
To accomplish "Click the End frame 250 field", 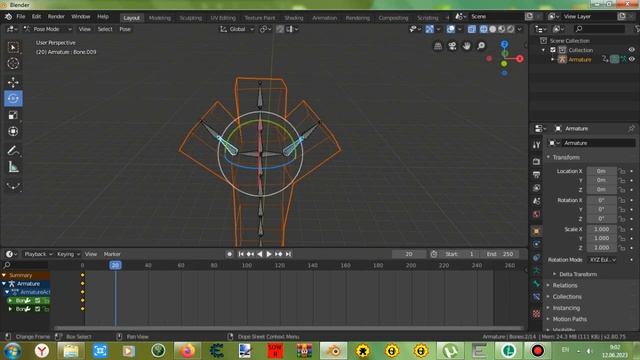I will 500,254.
